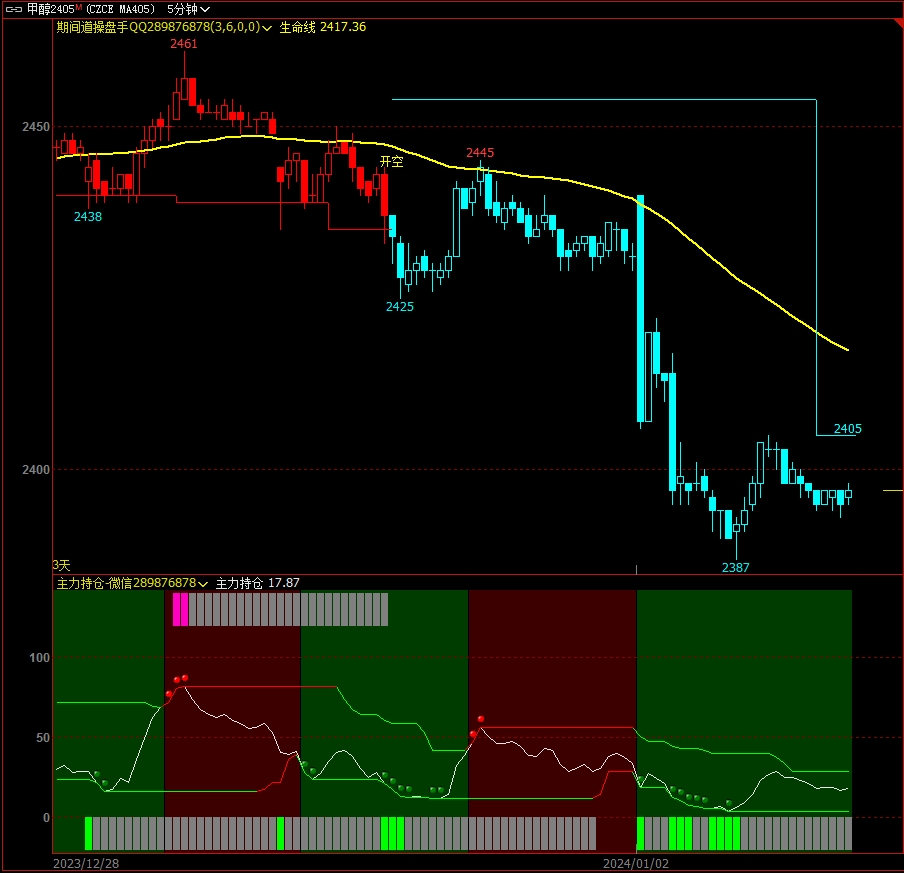Click the red M marker after 甲醇2405
The image size is (904, 873).
click(78, 7)
